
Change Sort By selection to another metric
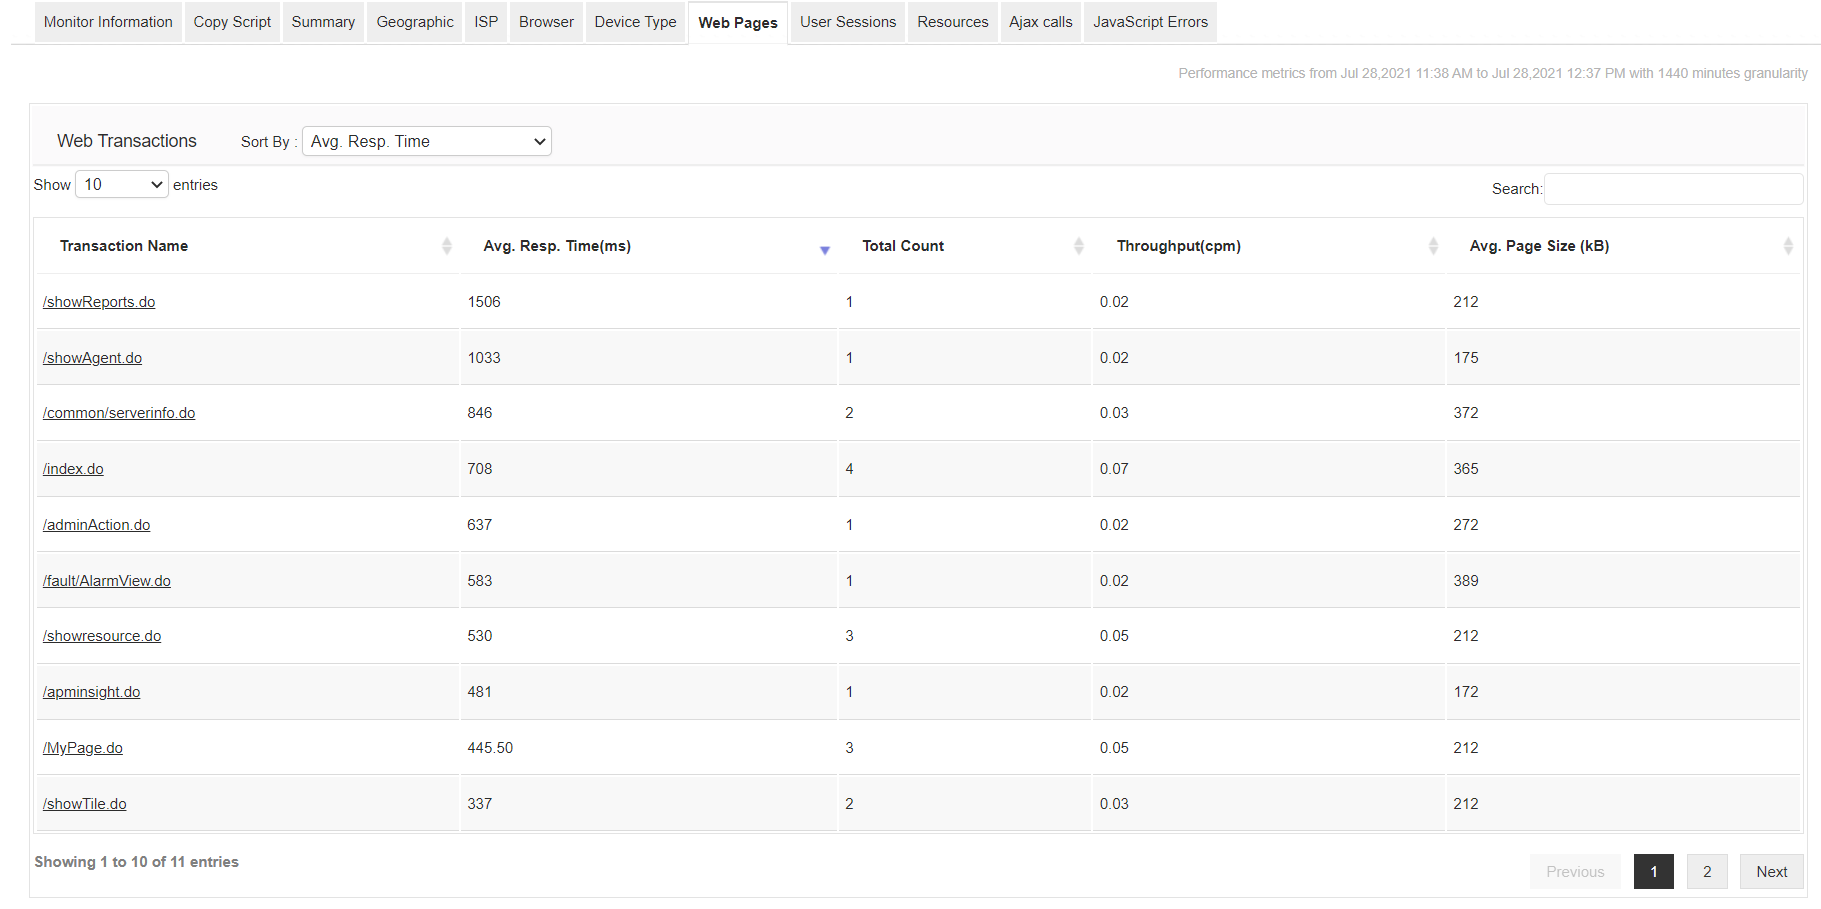point(426,141)
